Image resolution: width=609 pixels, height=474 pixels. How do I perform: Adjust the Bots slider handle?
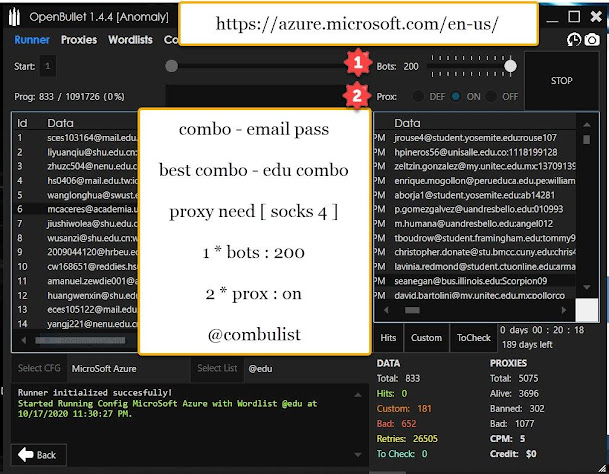point(510,66)
